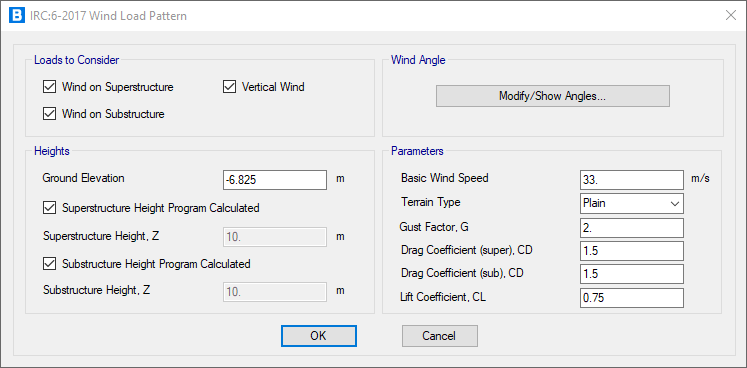
Task: Click the Basic Wind Speed field
Action: (632, 180)
